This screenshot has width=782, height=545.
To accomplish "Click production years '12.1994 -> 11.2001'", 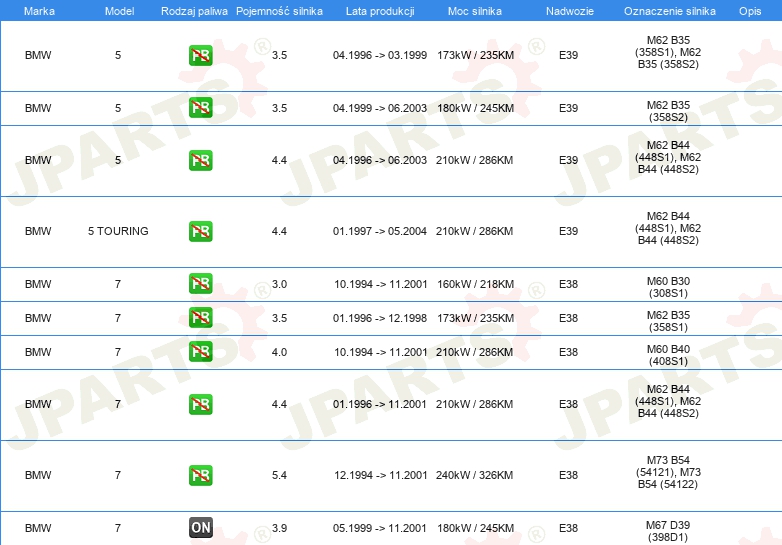I will click(x=381, y=475).
